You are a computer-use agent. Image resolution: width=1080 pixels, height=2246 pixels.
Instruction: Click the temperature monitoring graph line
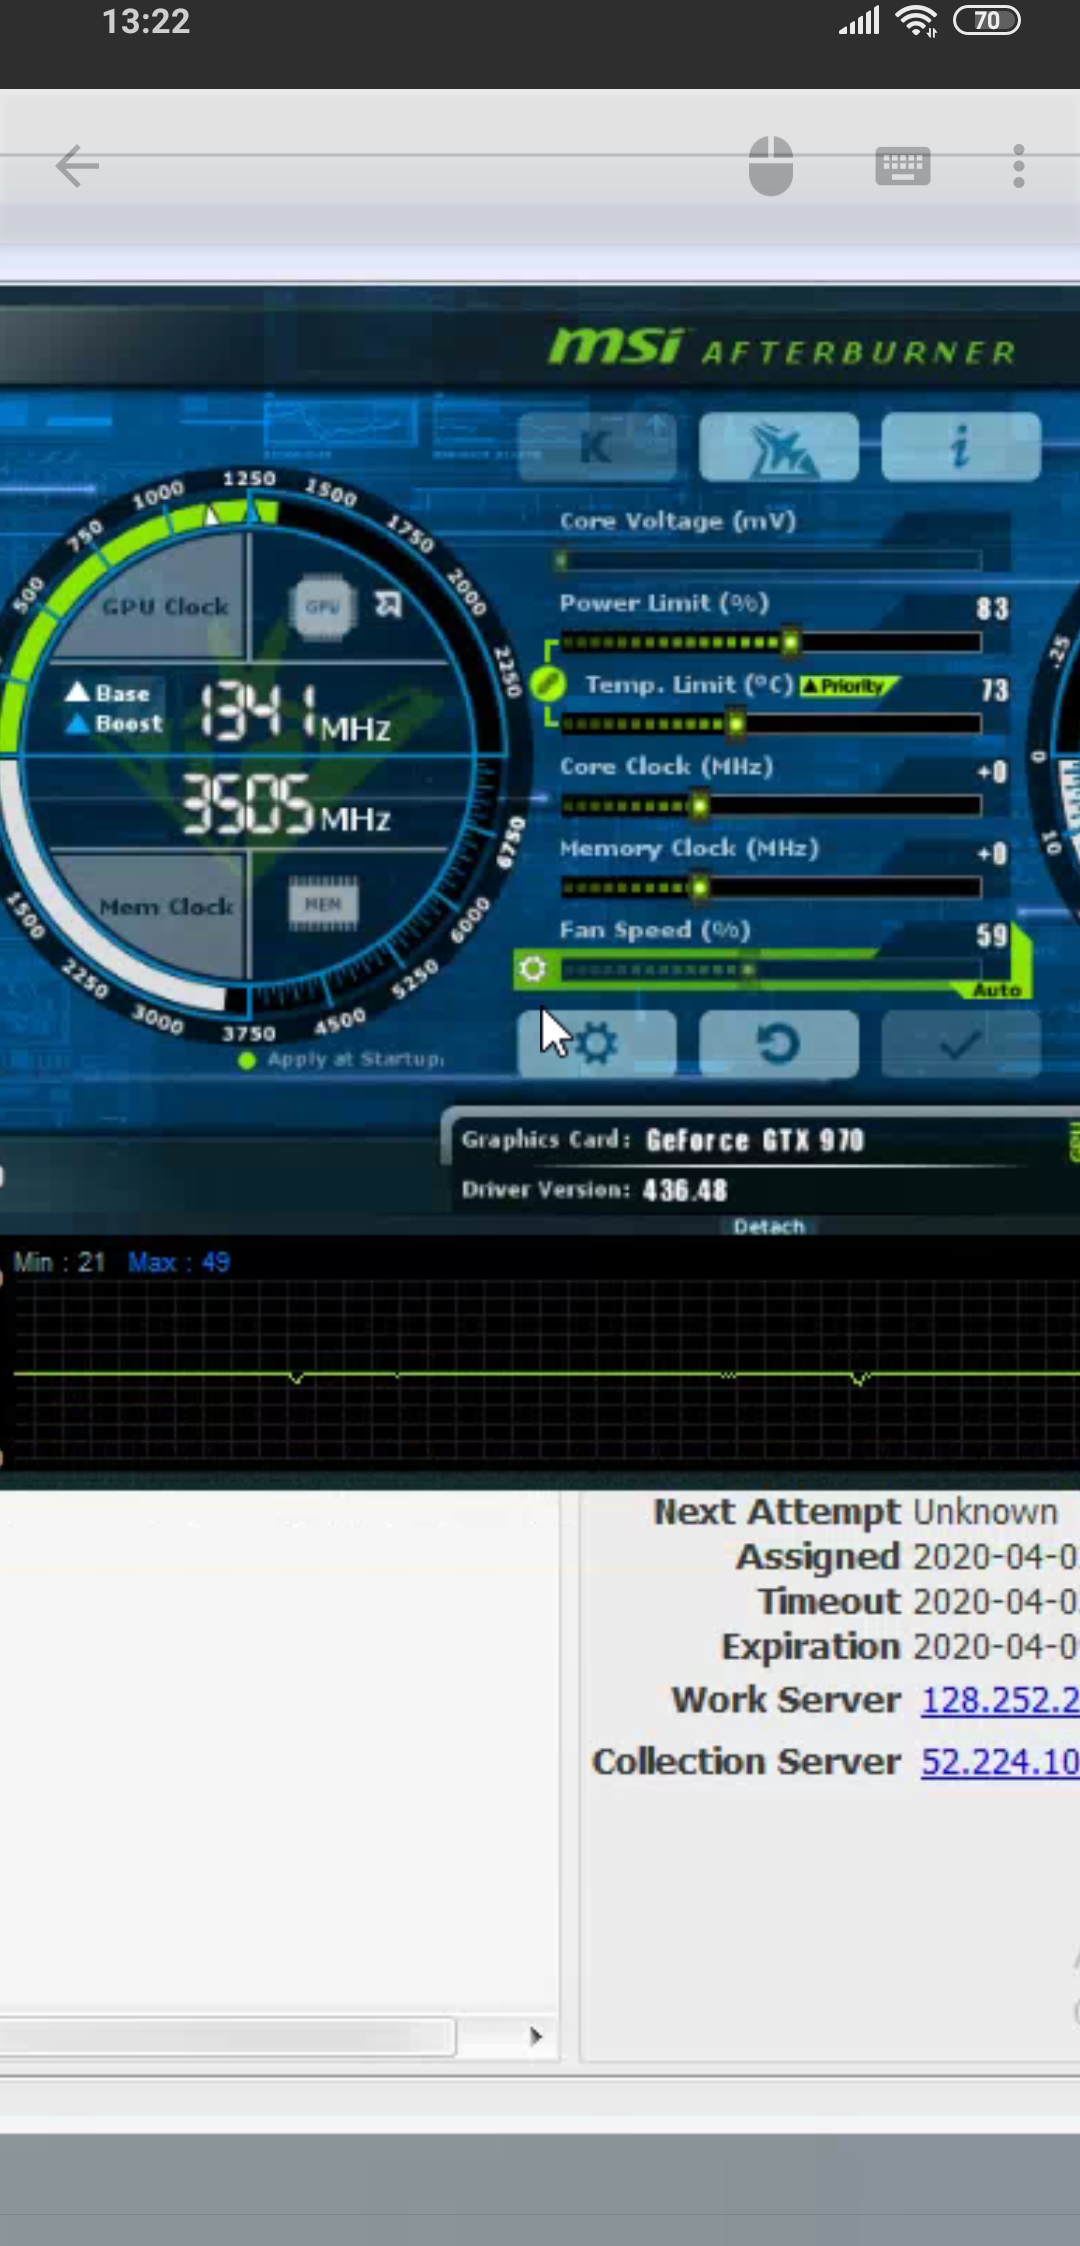tap(545, 1376)
